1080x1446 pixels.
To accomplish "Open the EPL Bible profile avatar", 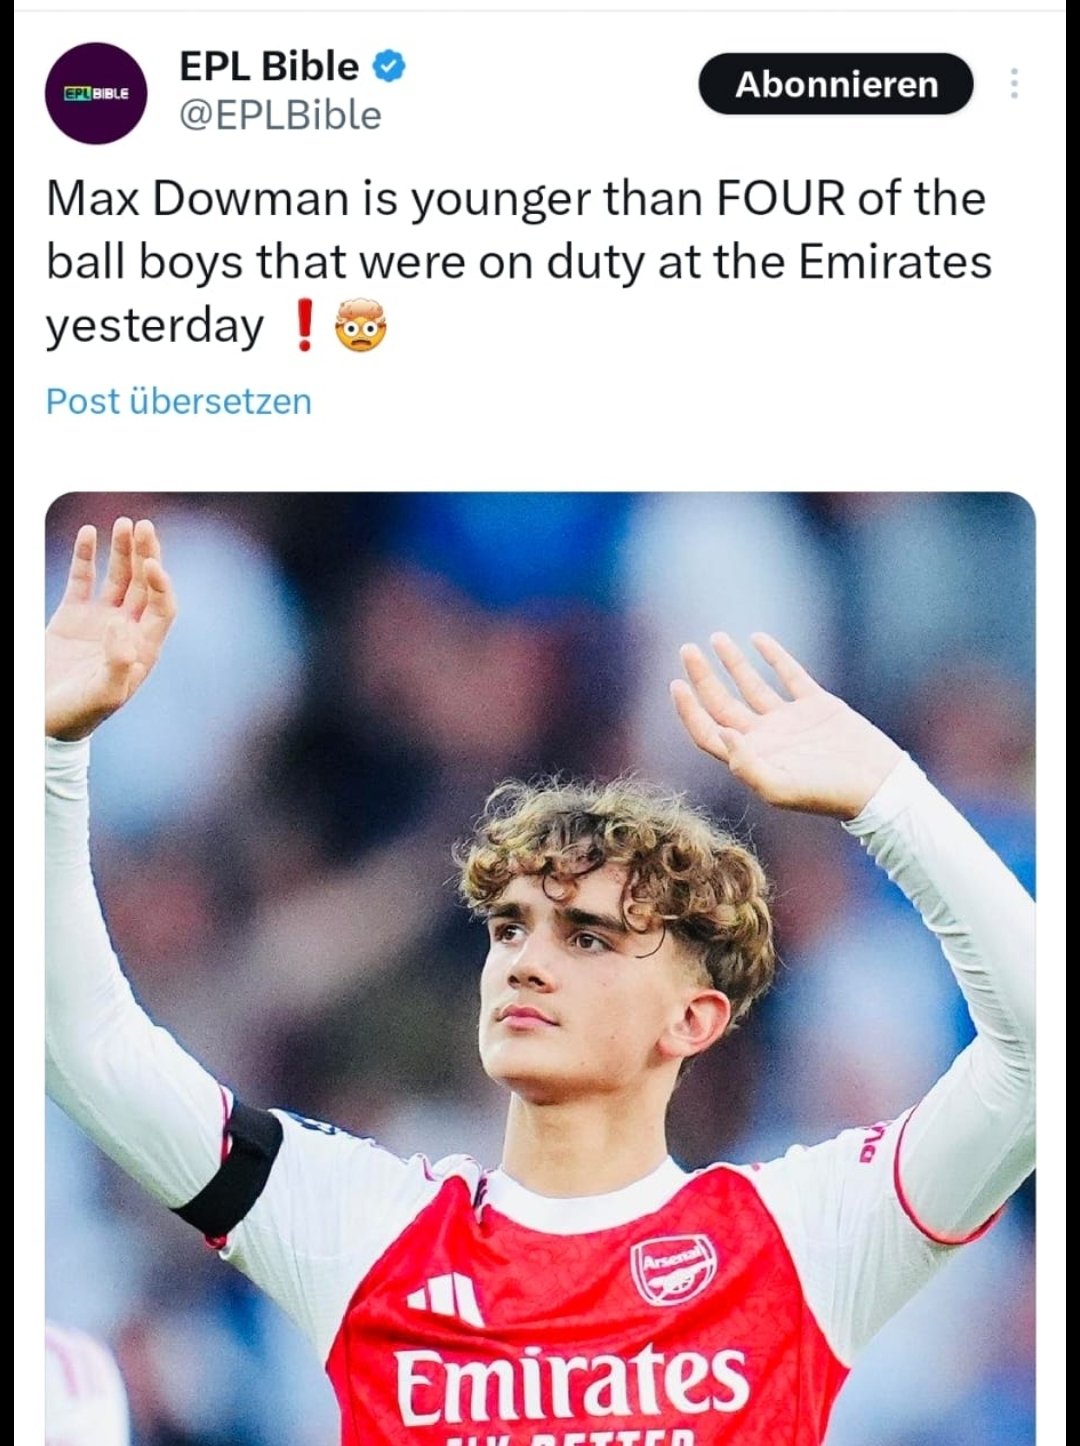I will point(96,93).
